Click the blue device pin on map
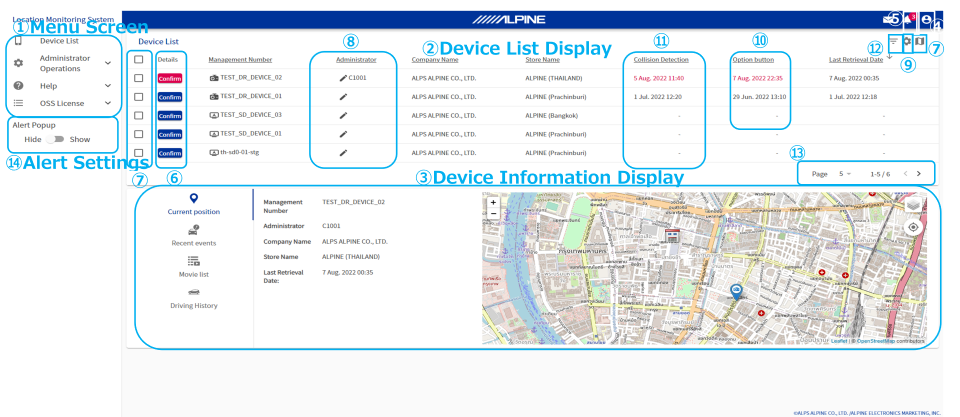The height and width of the screenshot is (417, 960). click(x=736, y=291)
